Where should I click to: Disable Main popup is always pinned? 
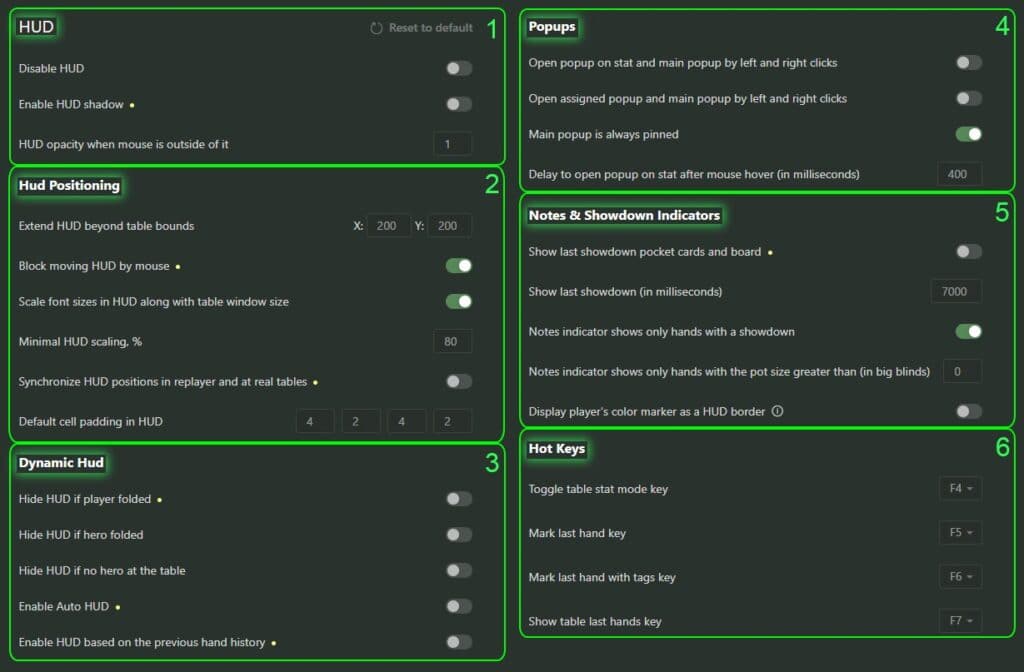[968, 134]
